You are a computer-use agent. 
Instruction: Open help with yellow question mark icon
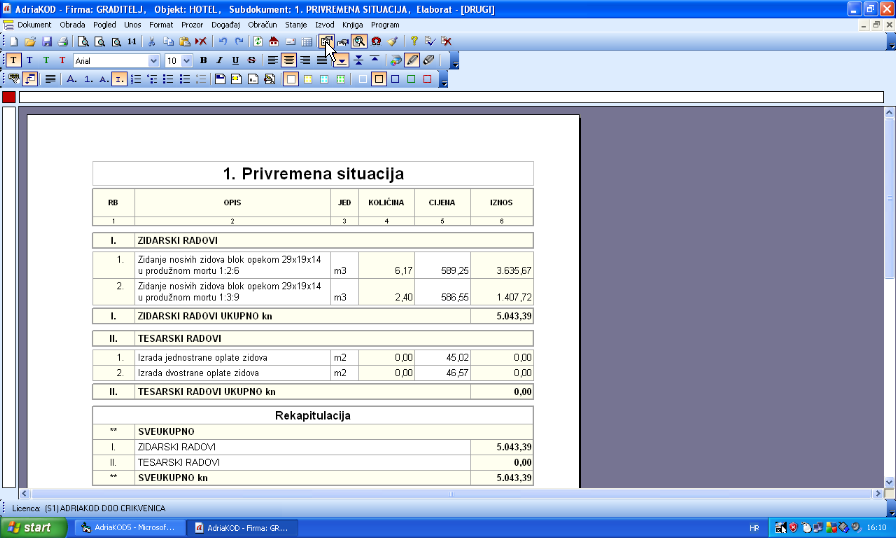click(414, 42)
